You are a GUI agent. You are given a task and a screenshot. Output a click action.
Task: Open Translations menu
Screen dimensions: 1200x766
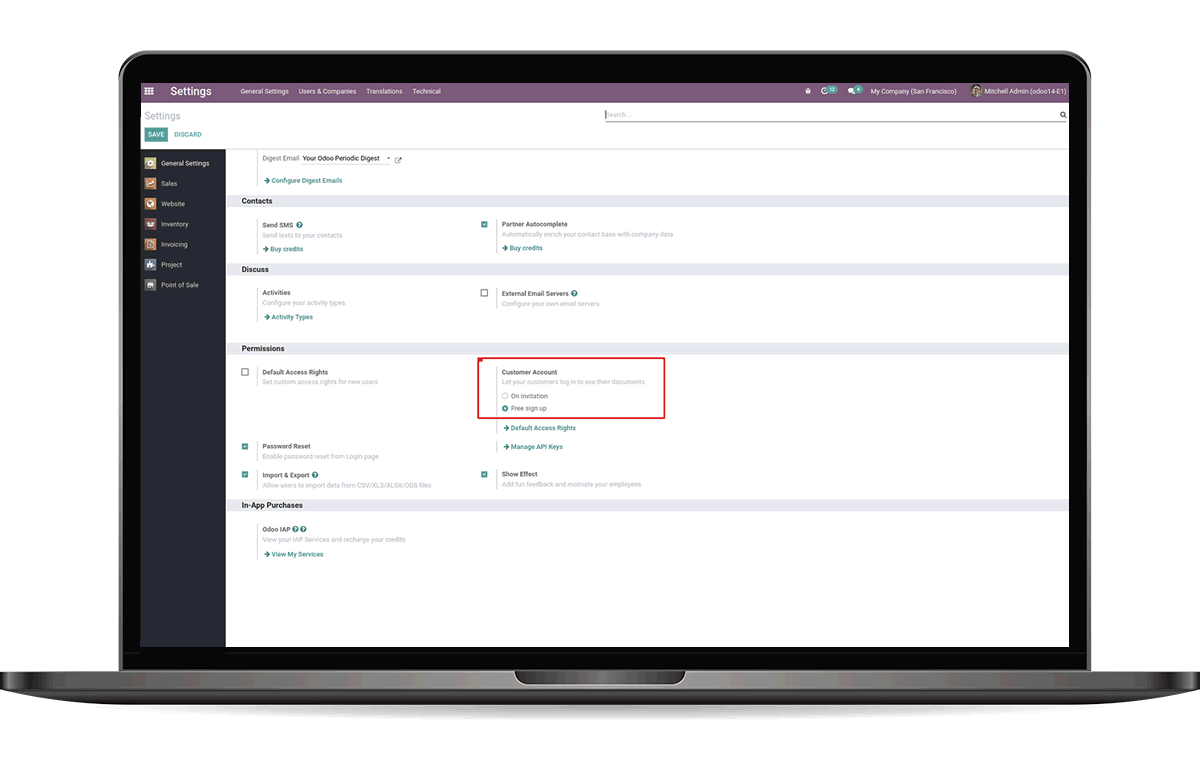pyautogui.click(x=384, y=91)
